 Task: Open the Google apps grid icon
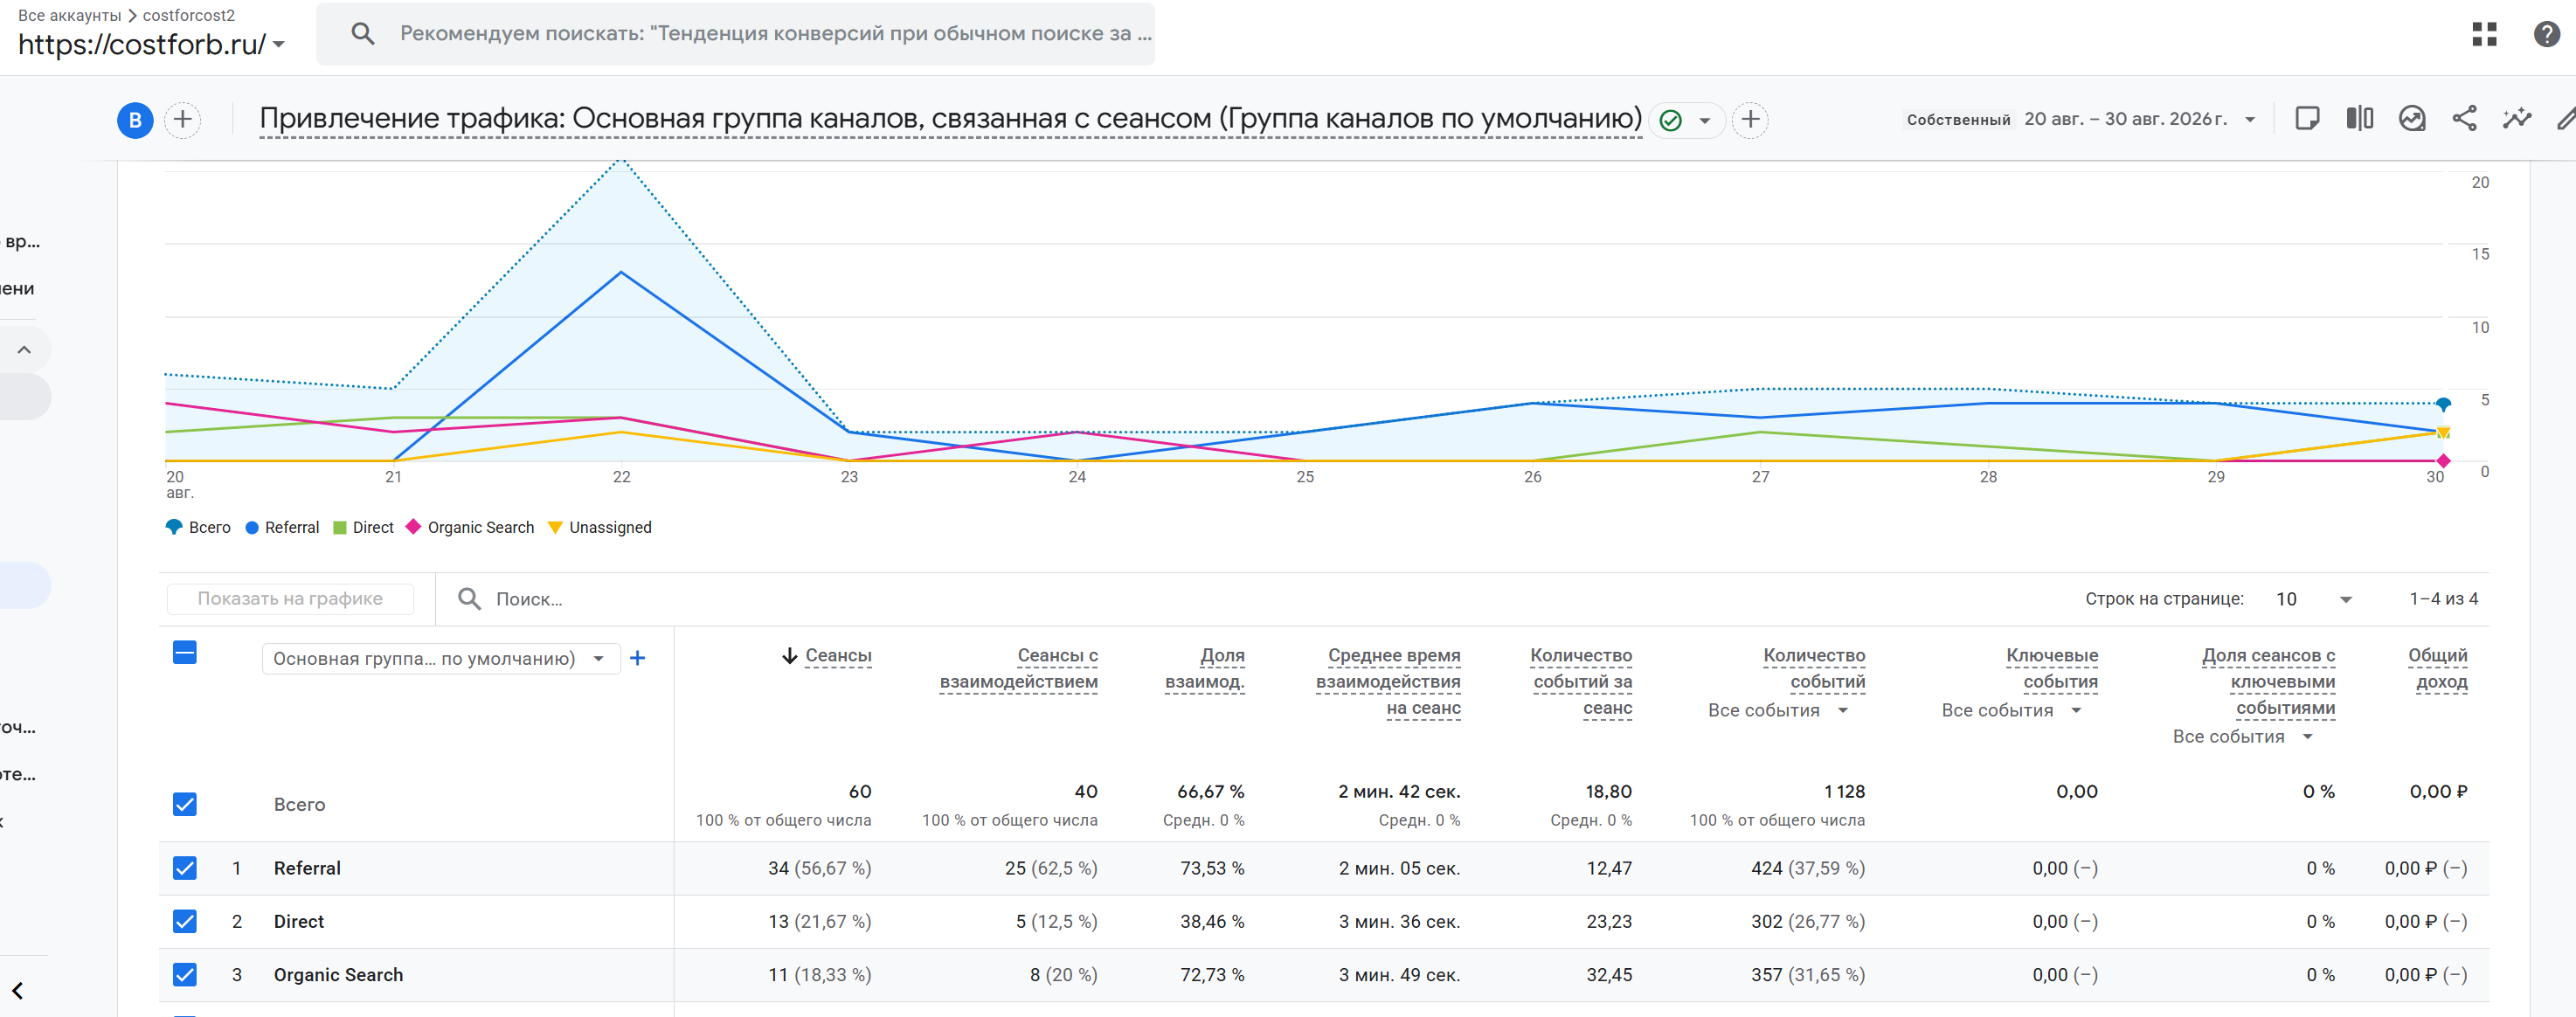coord(2484,34)
